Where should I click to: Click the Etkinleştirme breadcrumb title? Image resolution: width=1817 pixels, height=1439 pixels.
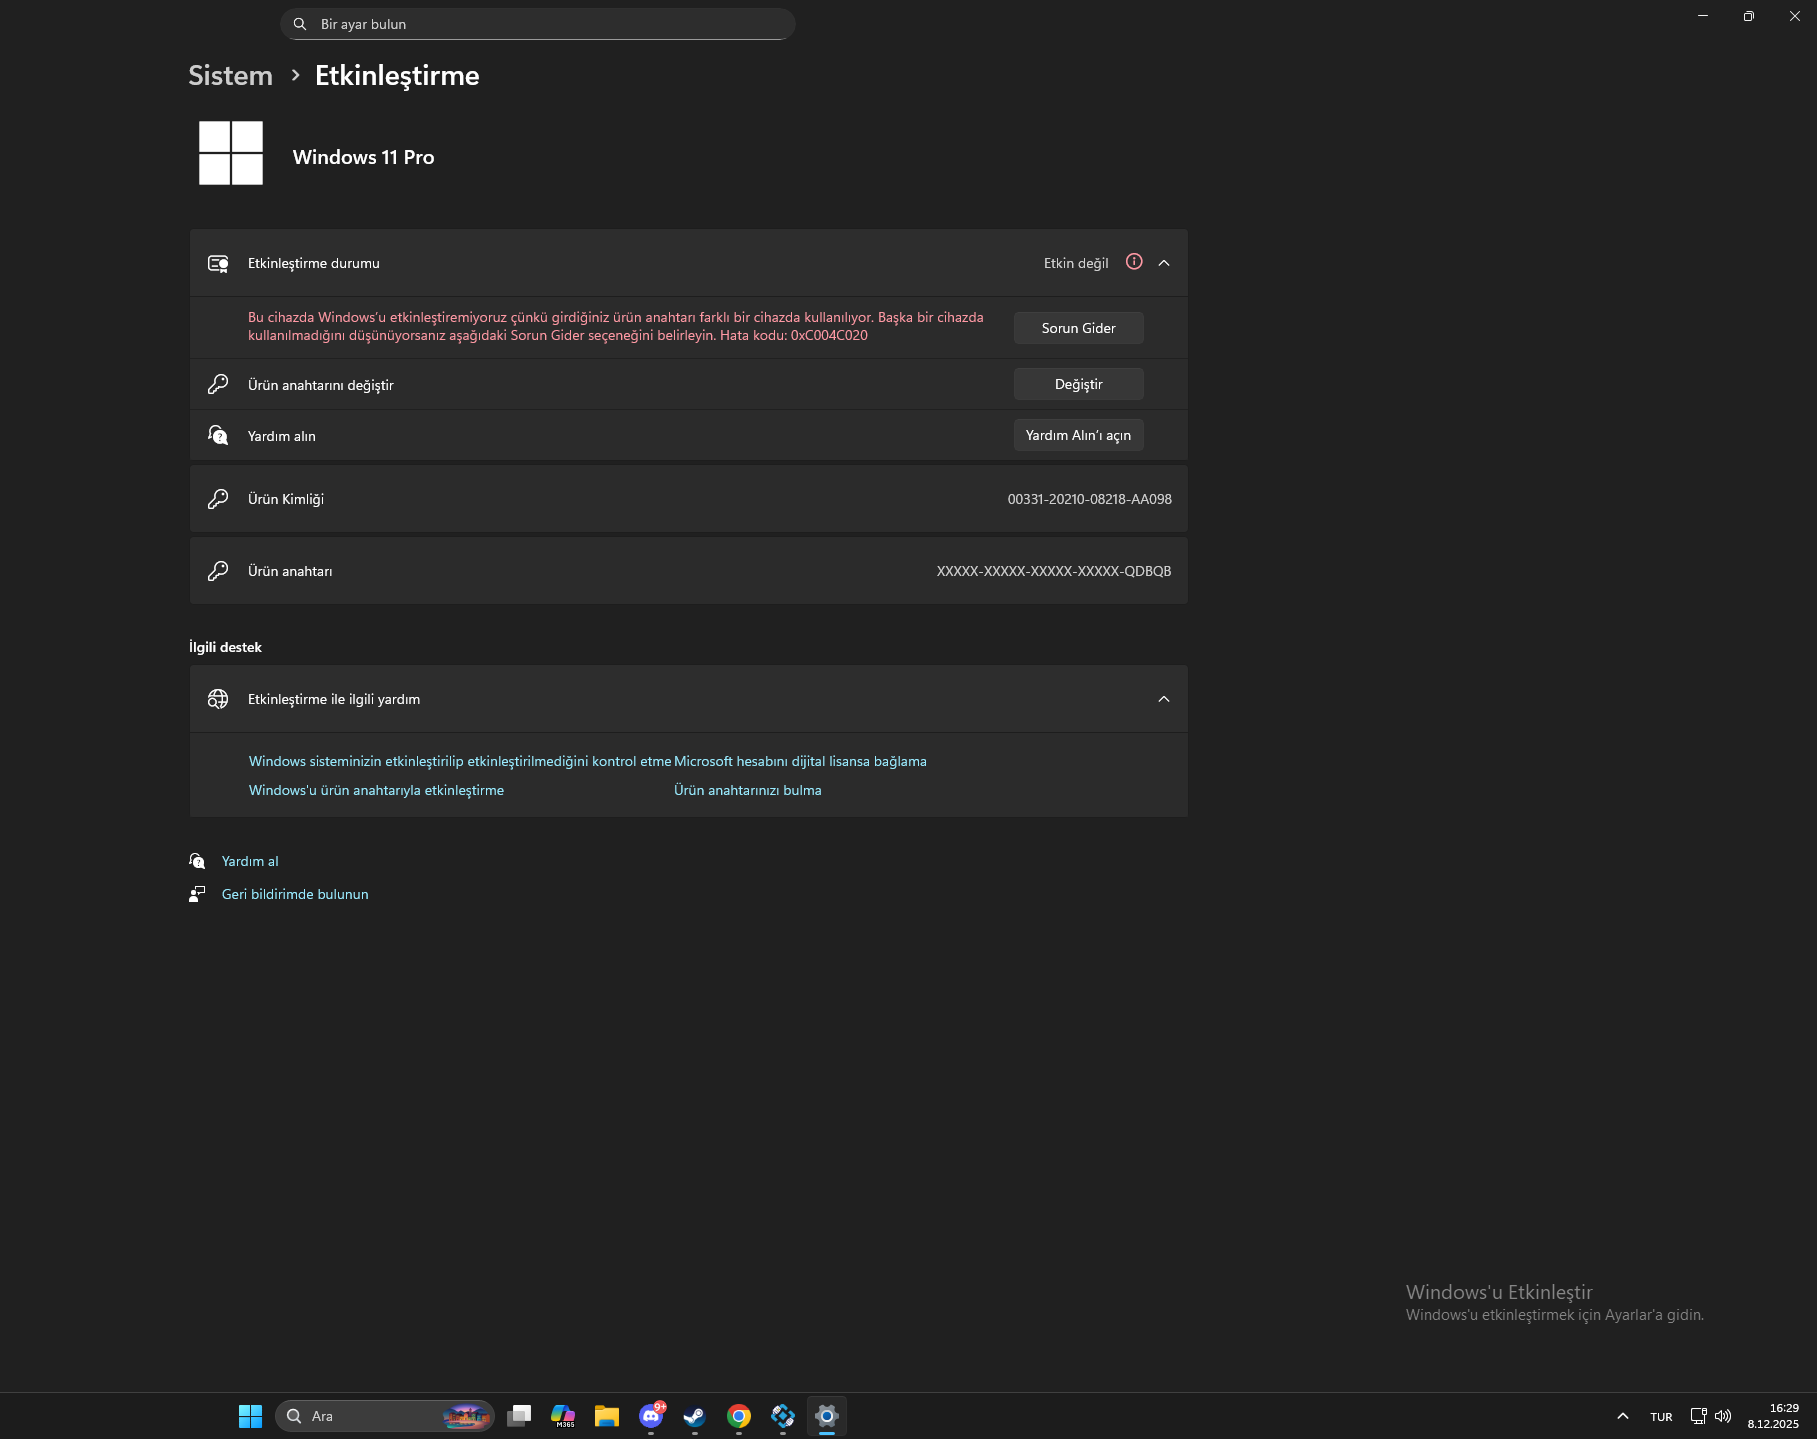[x=397, y=76]
